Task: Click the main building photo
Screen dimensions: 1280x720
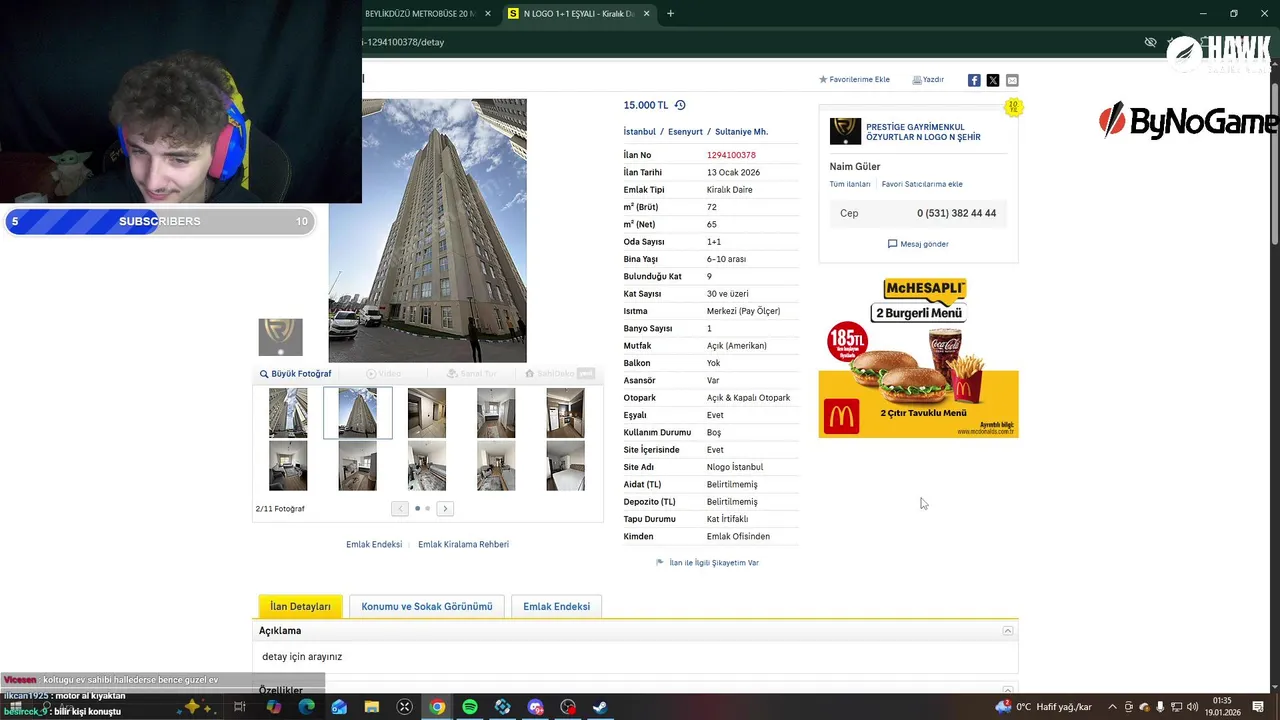Action: click(427, 230)
